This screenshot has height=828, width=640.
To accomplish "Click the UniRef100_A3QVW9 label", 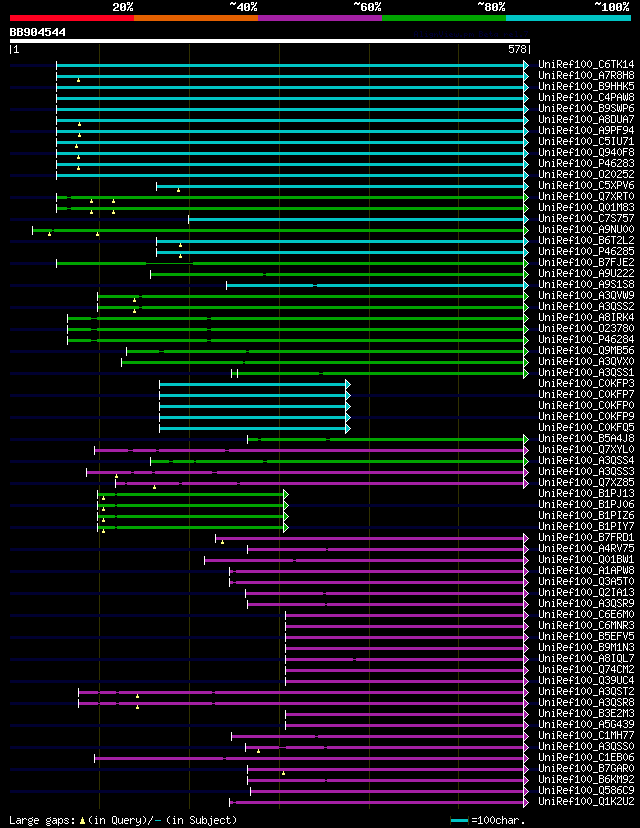I will (586, 295).
